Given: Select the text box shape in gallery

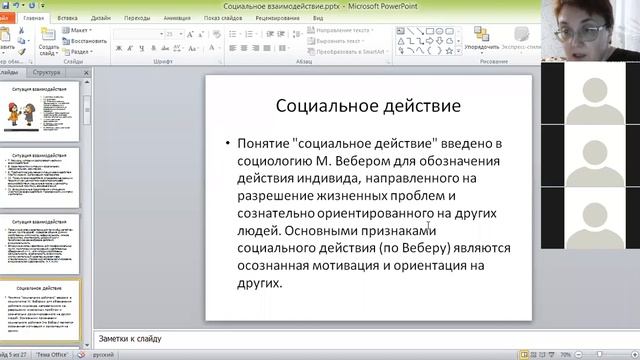Looking at the screenshot, I should [x=400, y=31].
